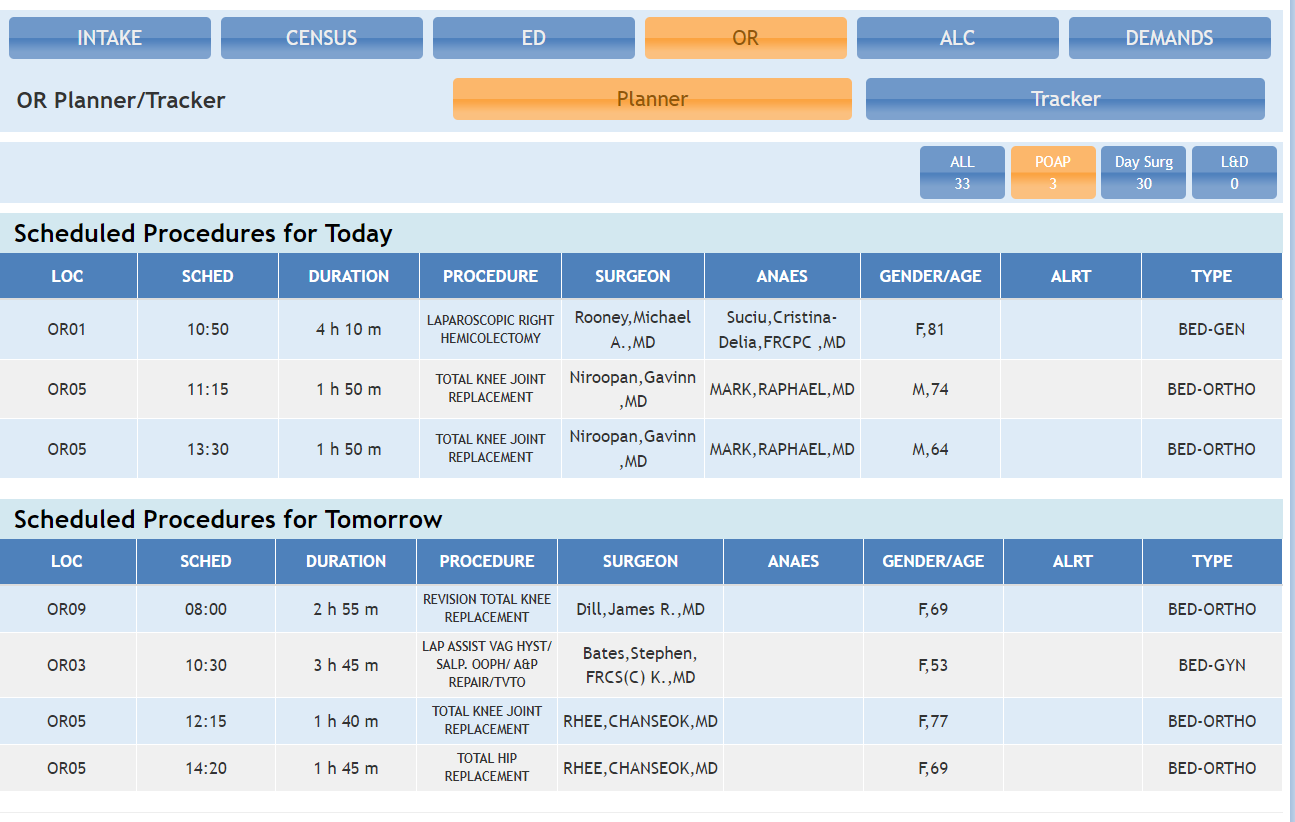Click the OR03 location cell
Screen dimensions: 1295x822
pos(67,665)
